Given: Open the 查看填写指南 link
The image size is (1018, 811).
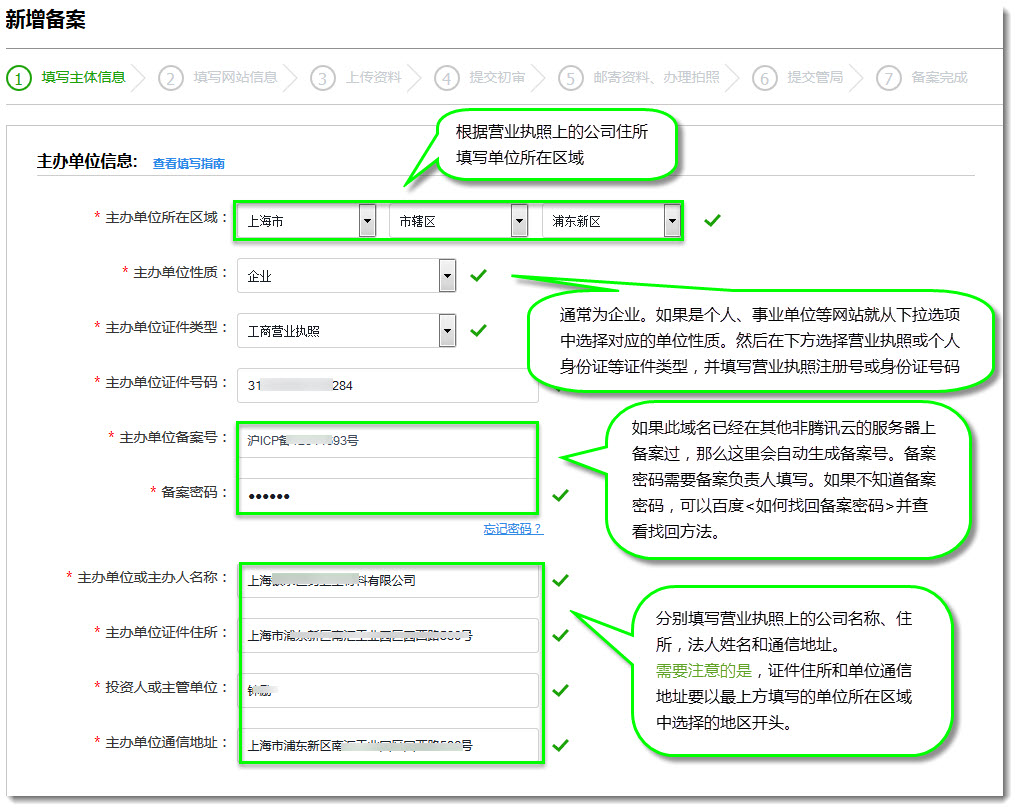Looking at the screenshot, I should click(188, 164).
